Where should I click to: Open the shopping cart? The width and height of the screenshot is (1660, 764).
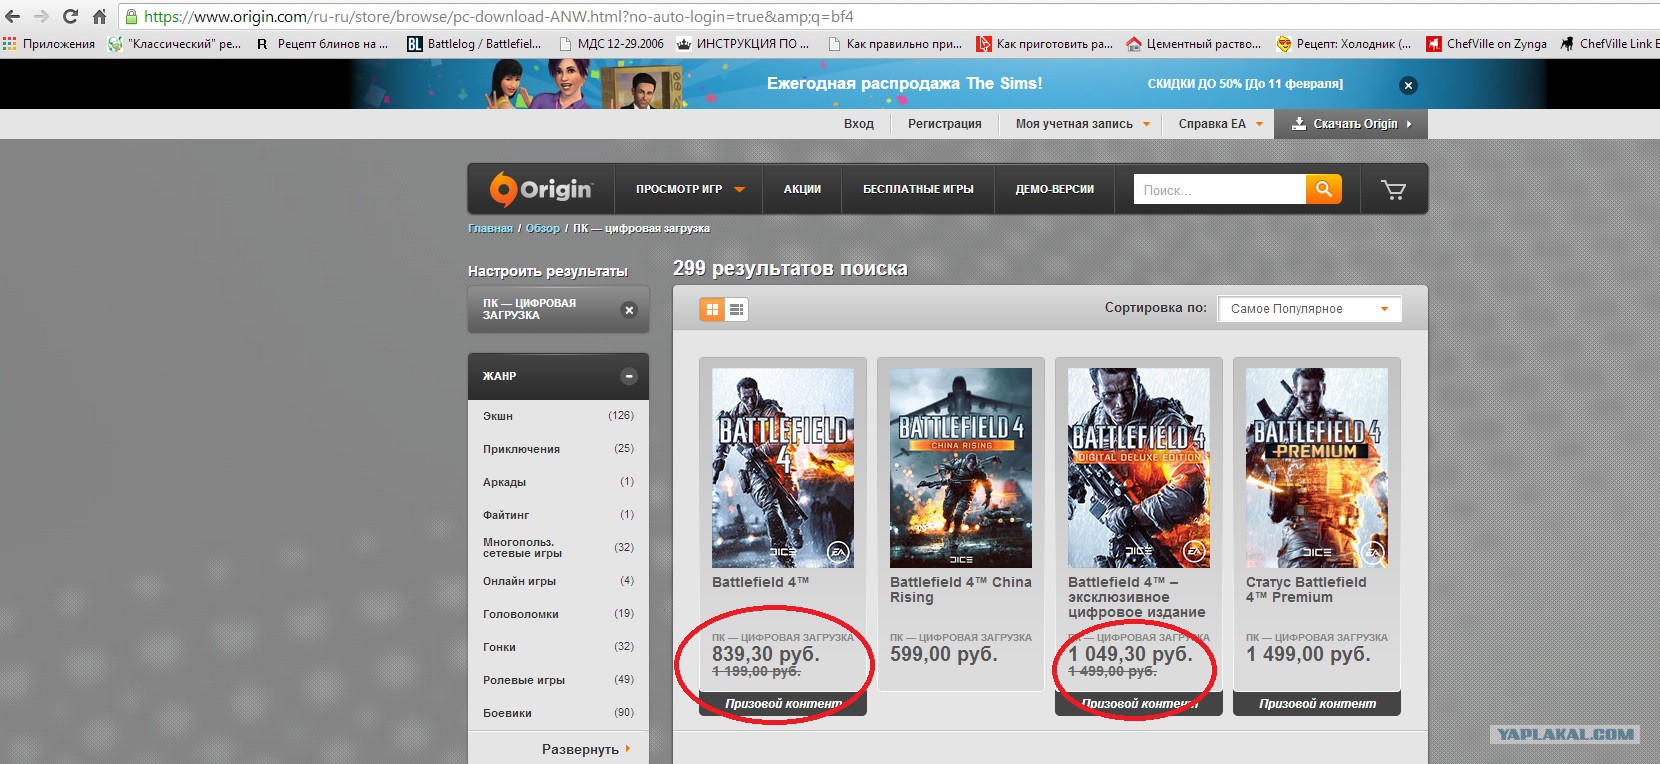[x=1393, y=189]
